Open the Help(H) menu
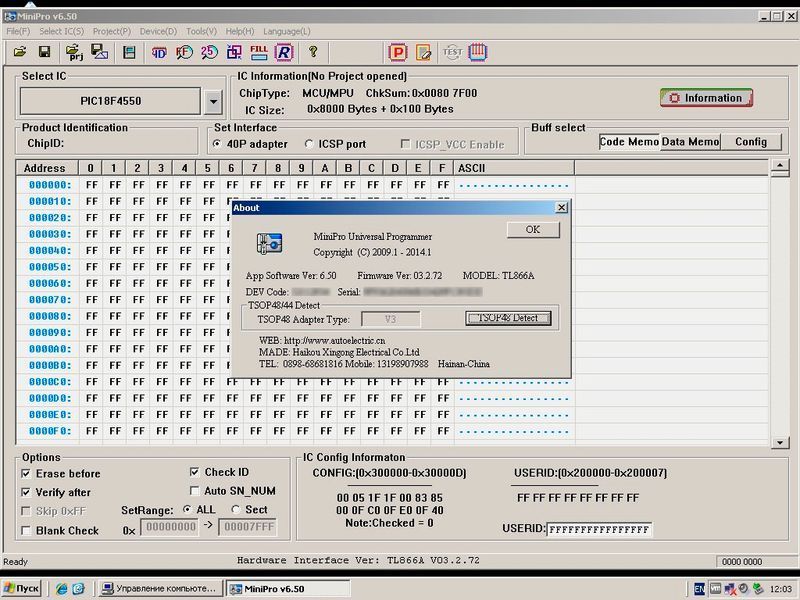 [x=240, y=31]
